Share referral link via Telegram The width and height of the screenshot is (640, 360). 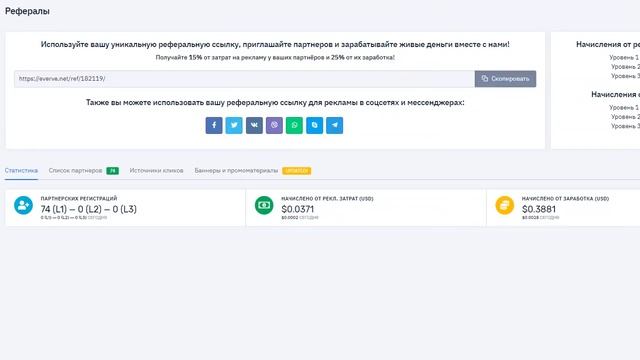(334, 125)
